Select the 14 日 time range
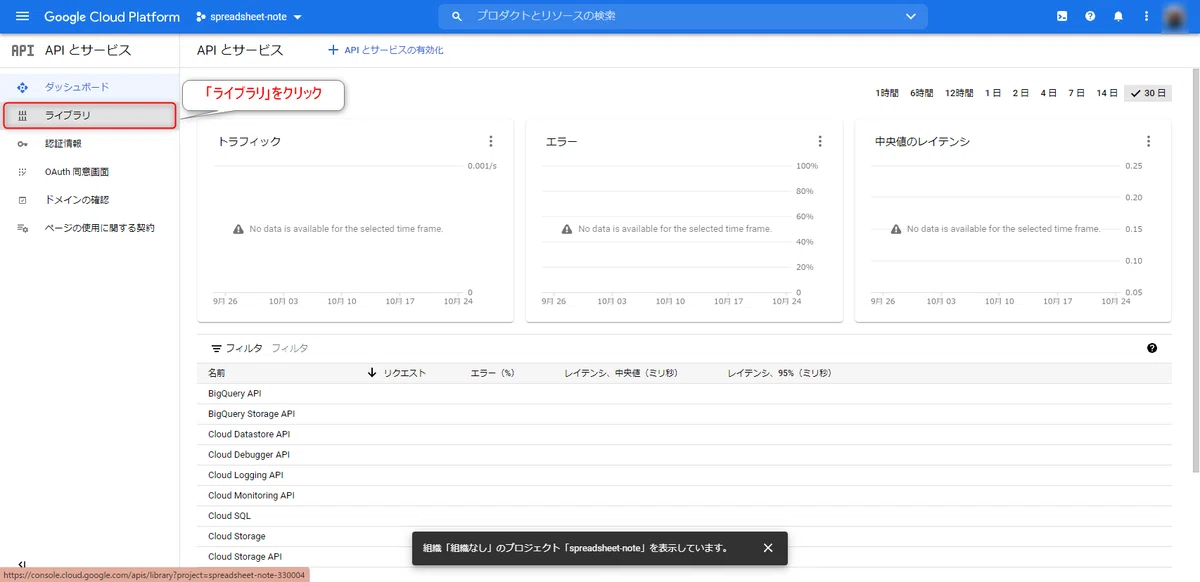1200x582 pixels. tap(1106, 93)
